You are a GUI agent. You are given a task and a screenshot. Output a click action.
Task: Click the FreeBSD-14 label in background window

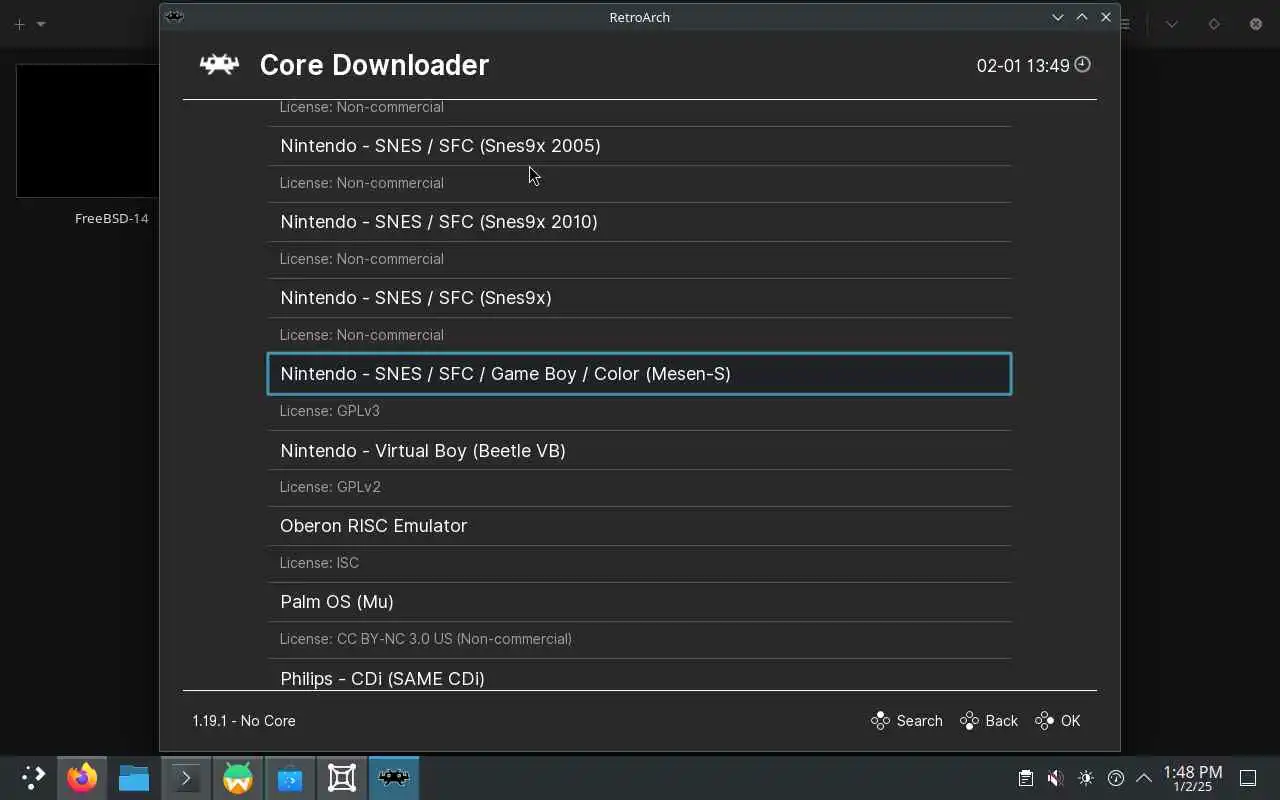click(112, 218)
